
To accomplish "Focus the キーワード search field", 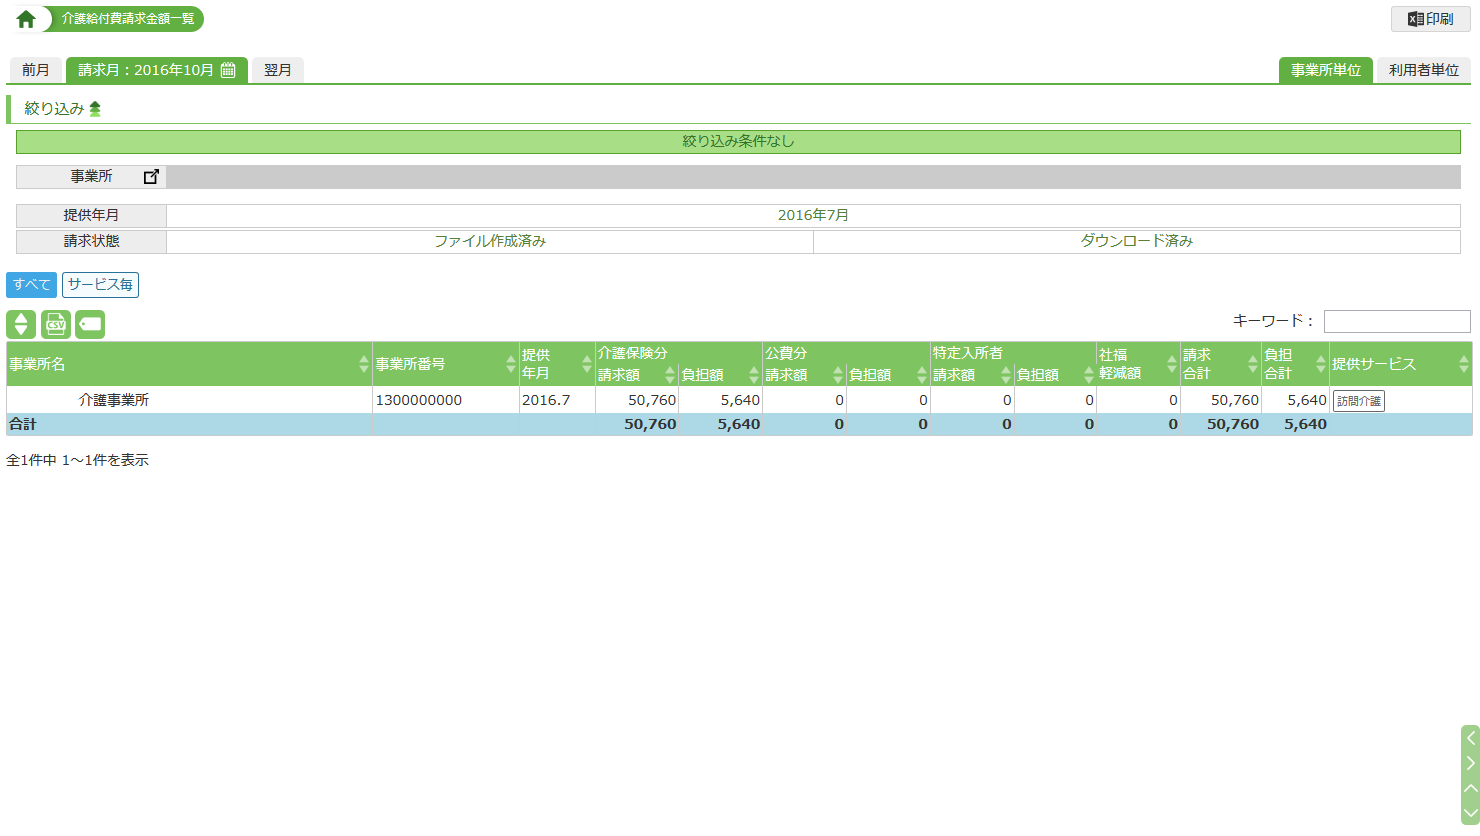I will coord(1396,321).
